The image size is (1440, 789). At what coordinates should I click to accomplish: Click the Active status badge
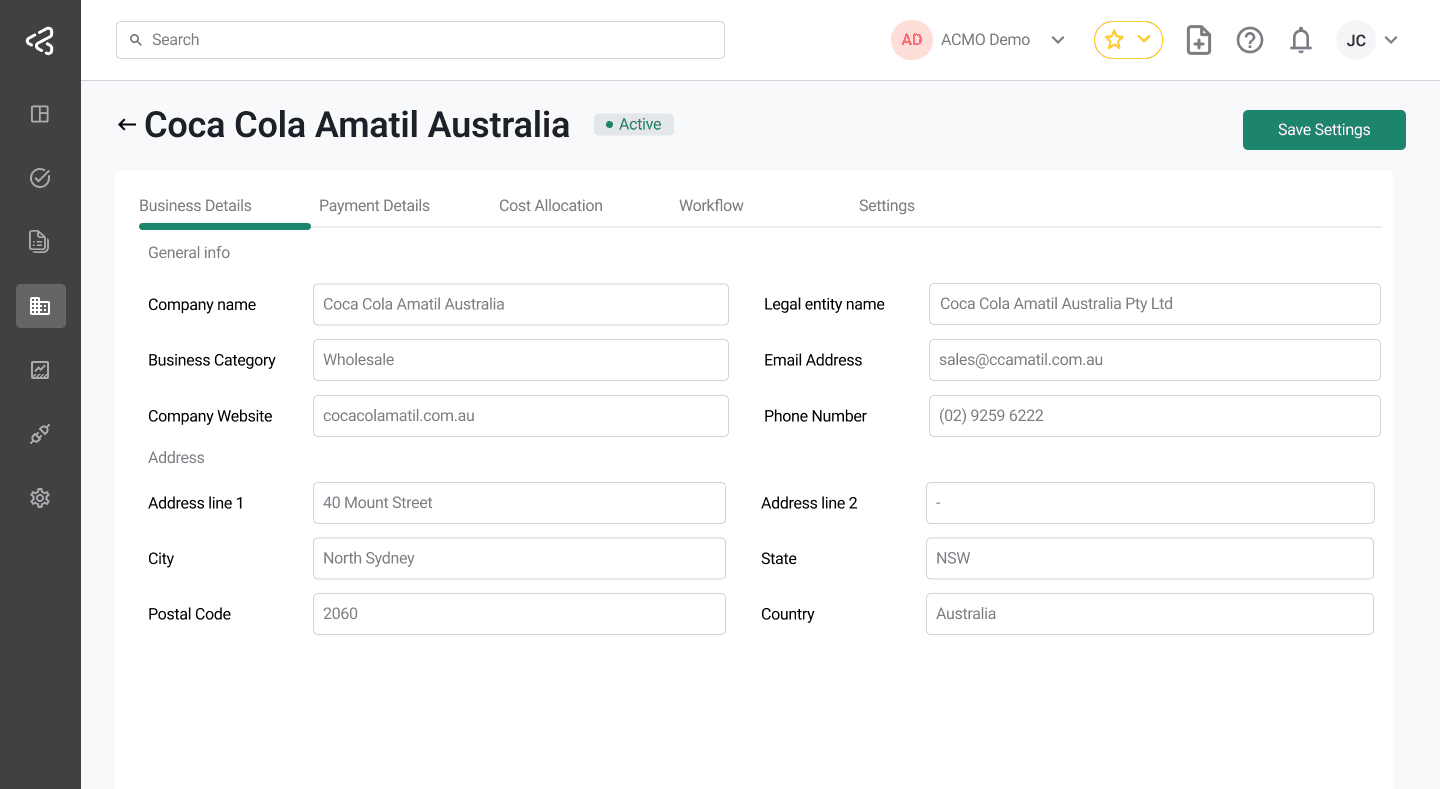pos(634,124)
